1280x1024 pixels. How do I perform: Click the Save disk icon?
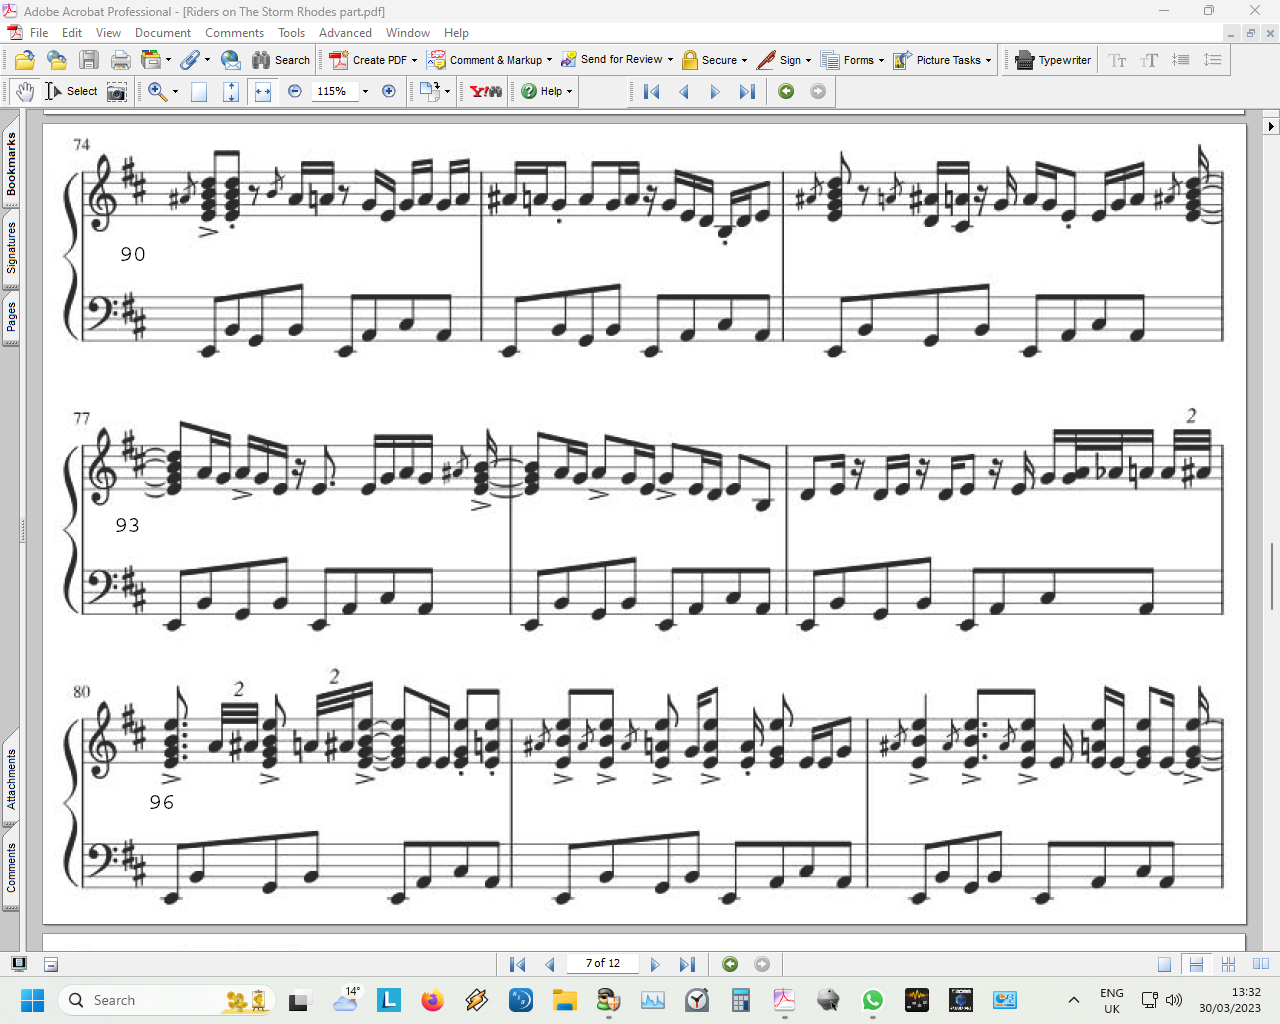[89, 60]
